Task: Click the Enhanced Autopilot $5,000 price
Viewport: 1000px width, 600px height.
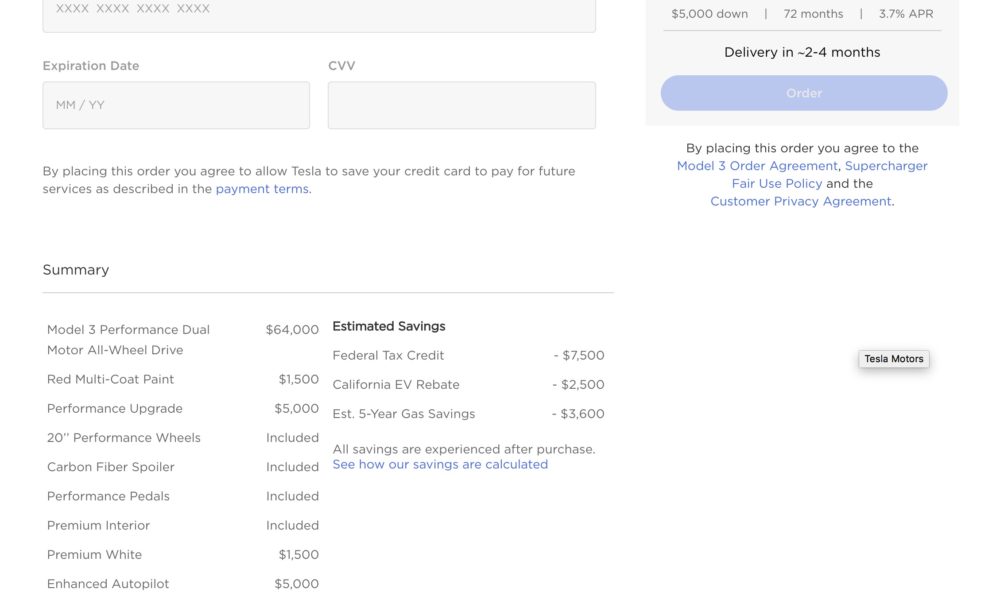Action: [297, 584]
